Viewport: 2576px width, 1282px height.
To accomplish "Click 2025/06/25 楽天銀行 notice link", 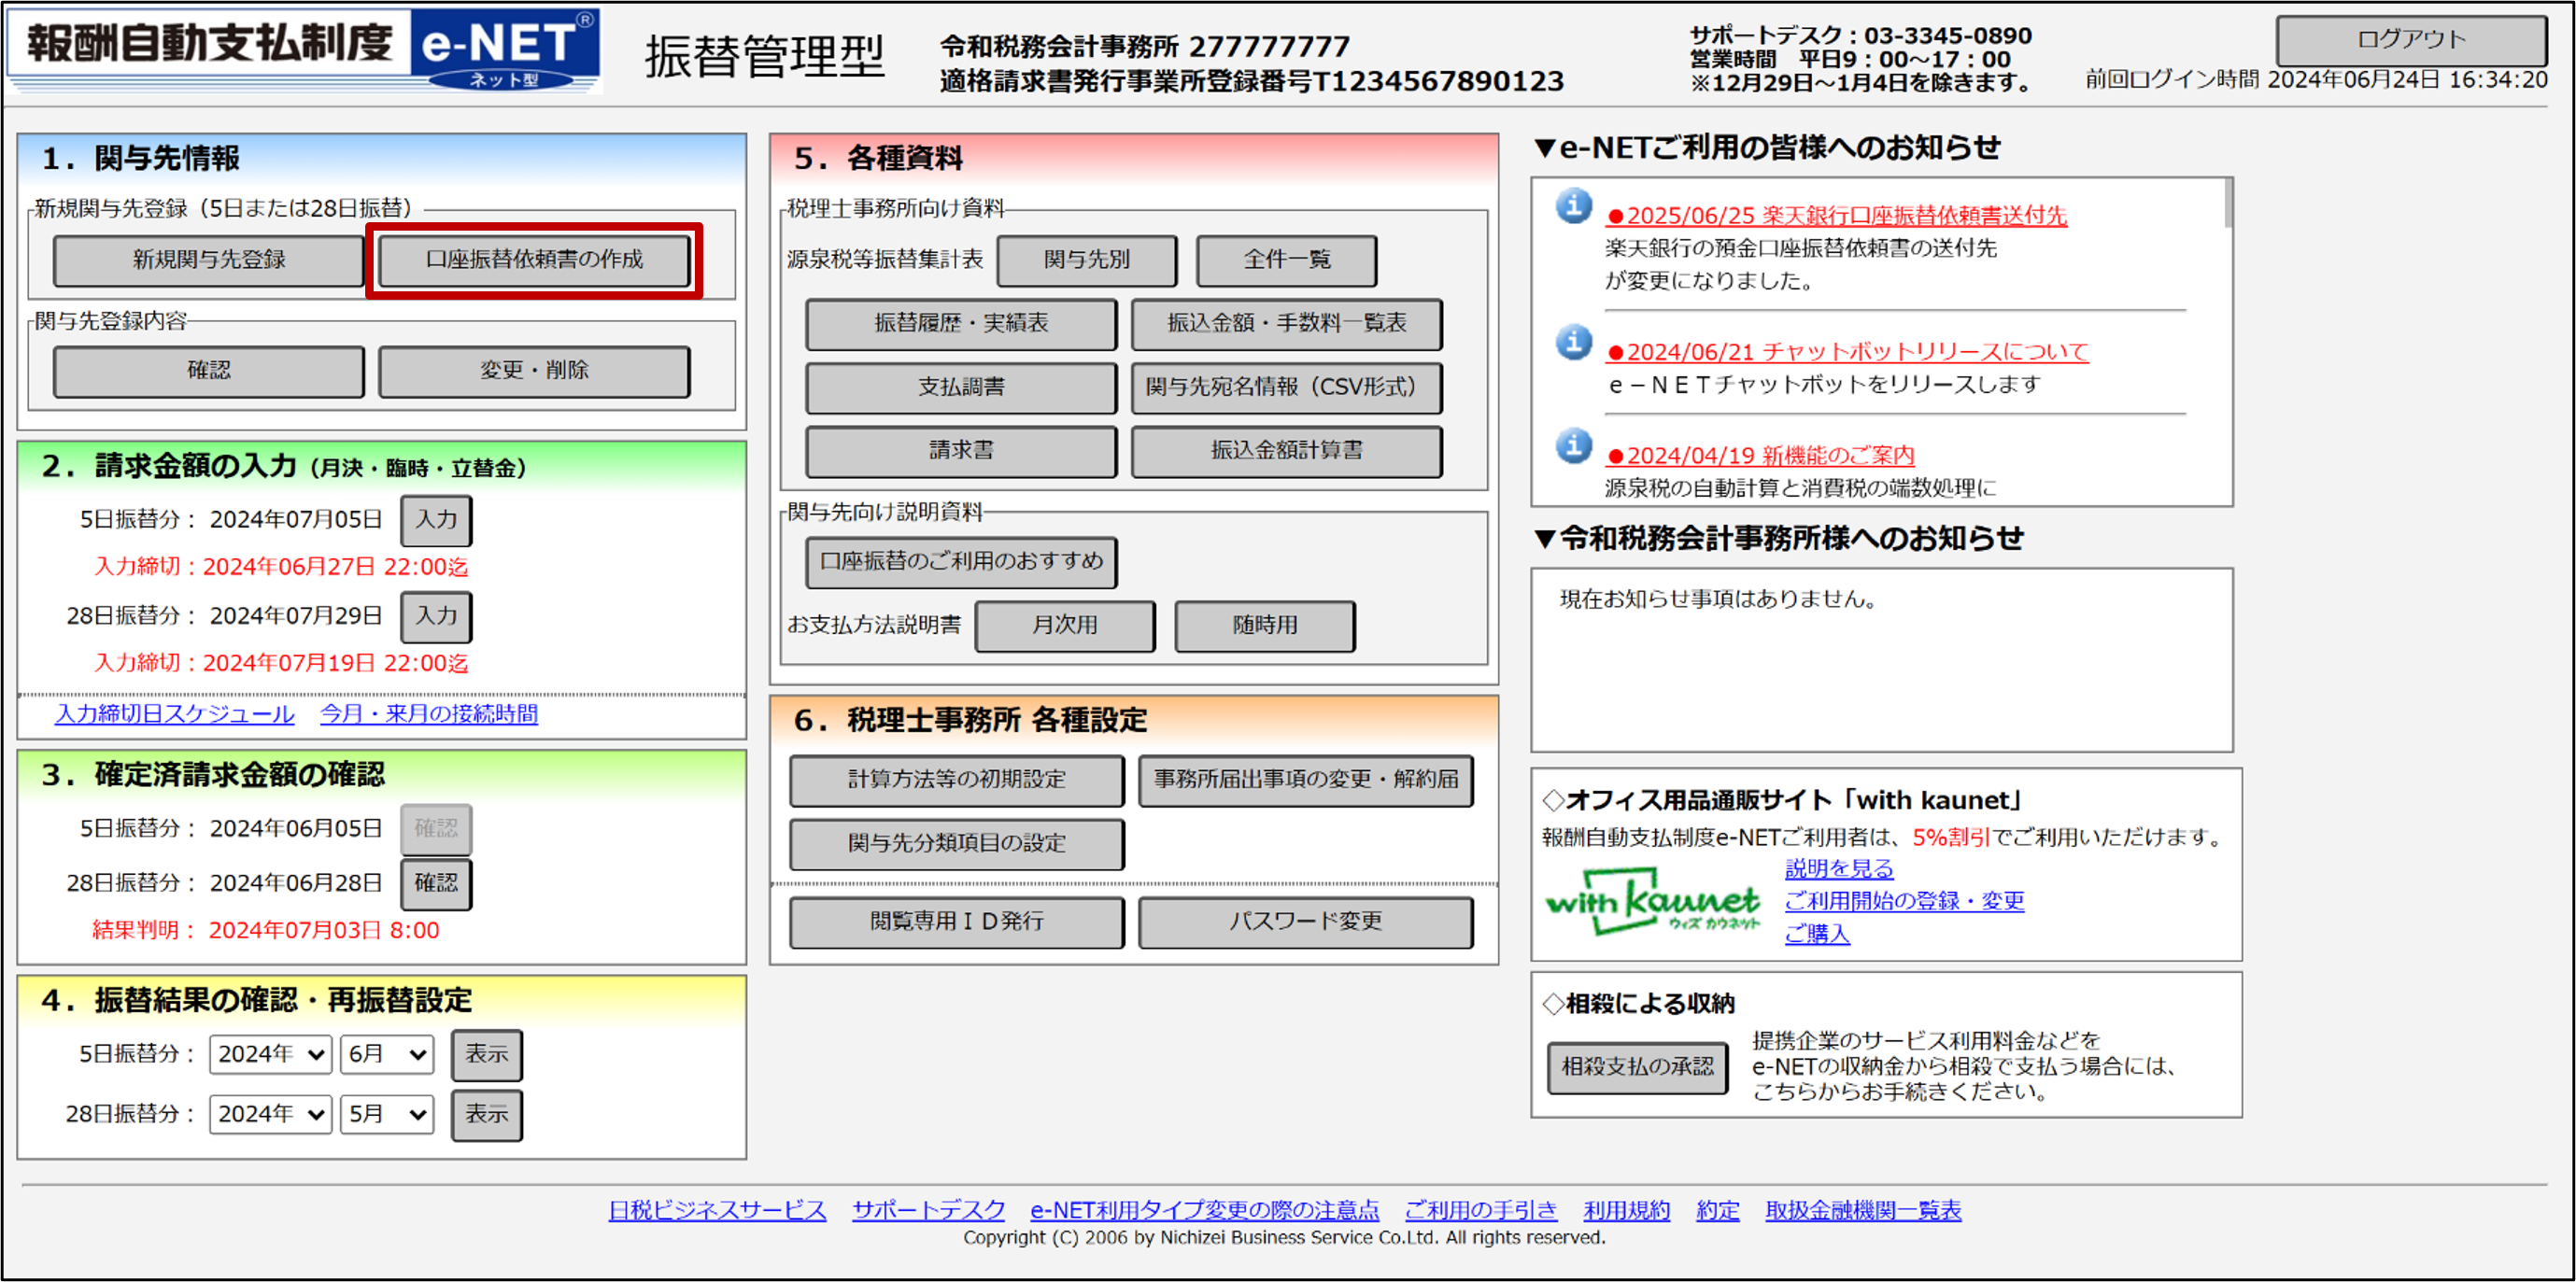I will 1836,216.
